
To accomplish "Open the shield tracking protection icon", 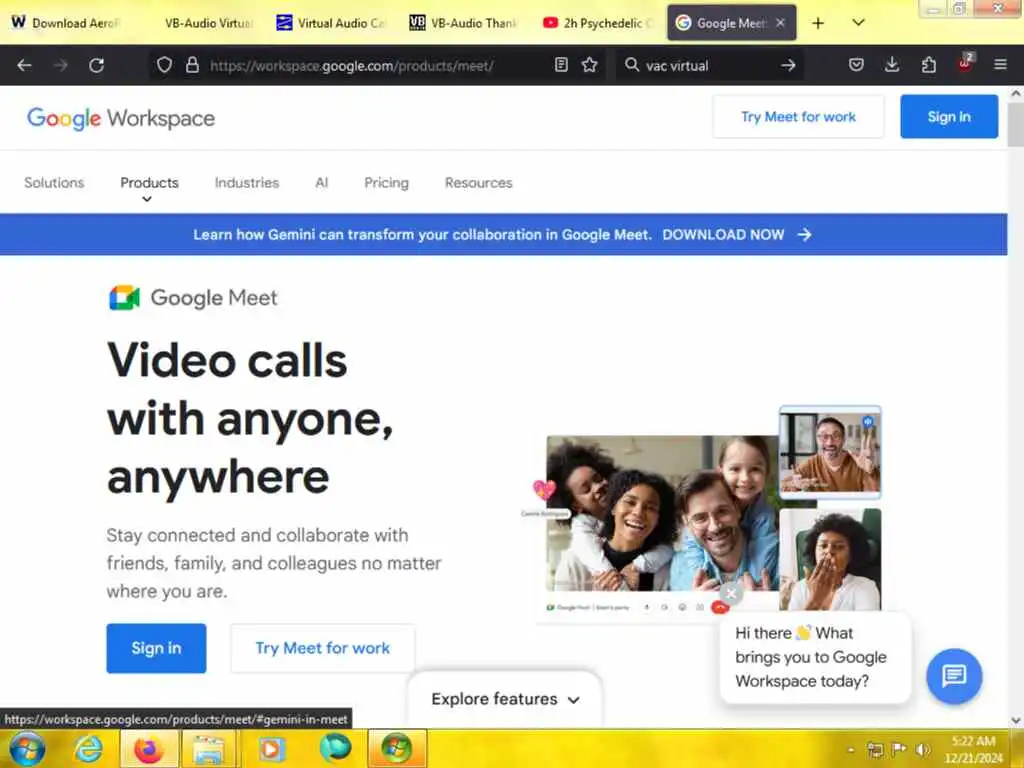I will 165,65.
